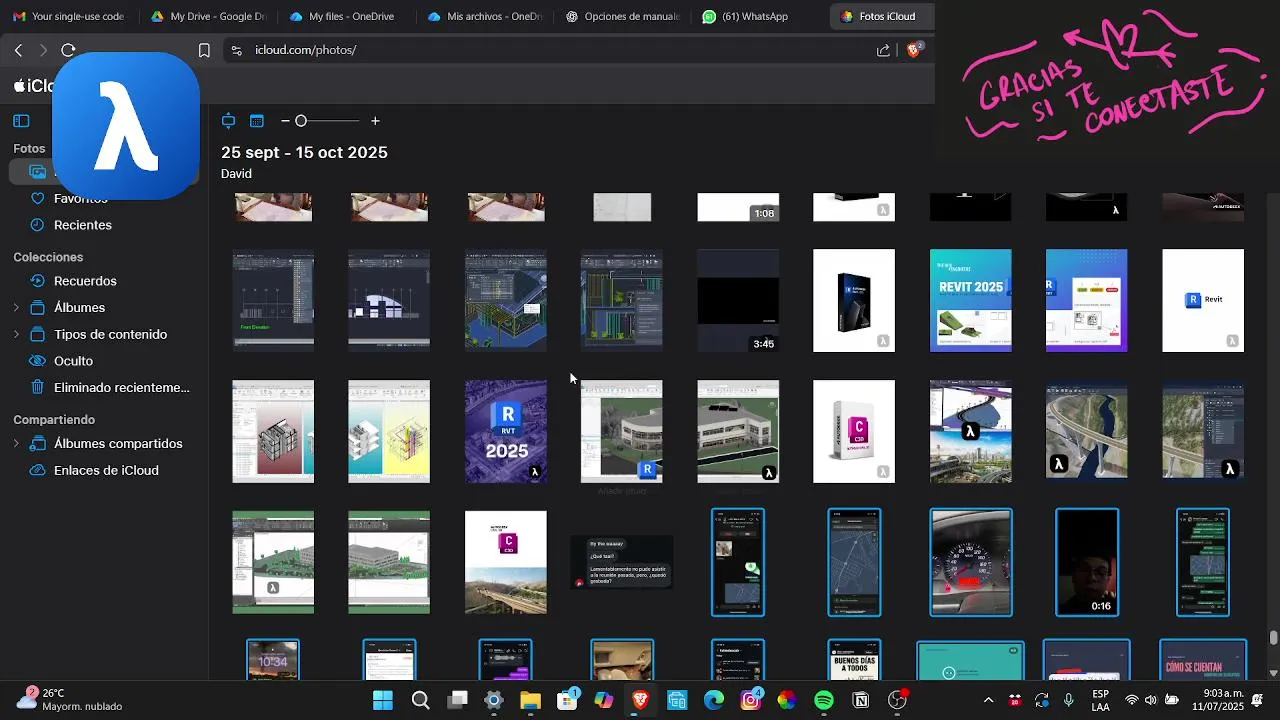Switch to Opciones de manuales tab
The height and width of the screenshot is (720, 1280).
[622, 16]
